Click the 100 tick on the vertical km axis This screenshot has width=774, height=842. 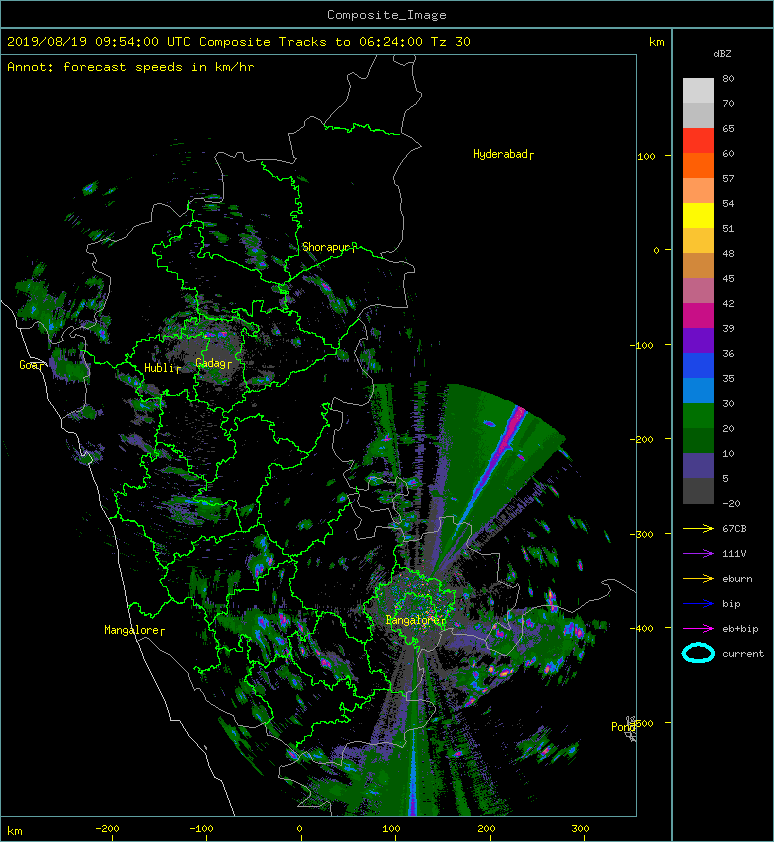(646, 156)
